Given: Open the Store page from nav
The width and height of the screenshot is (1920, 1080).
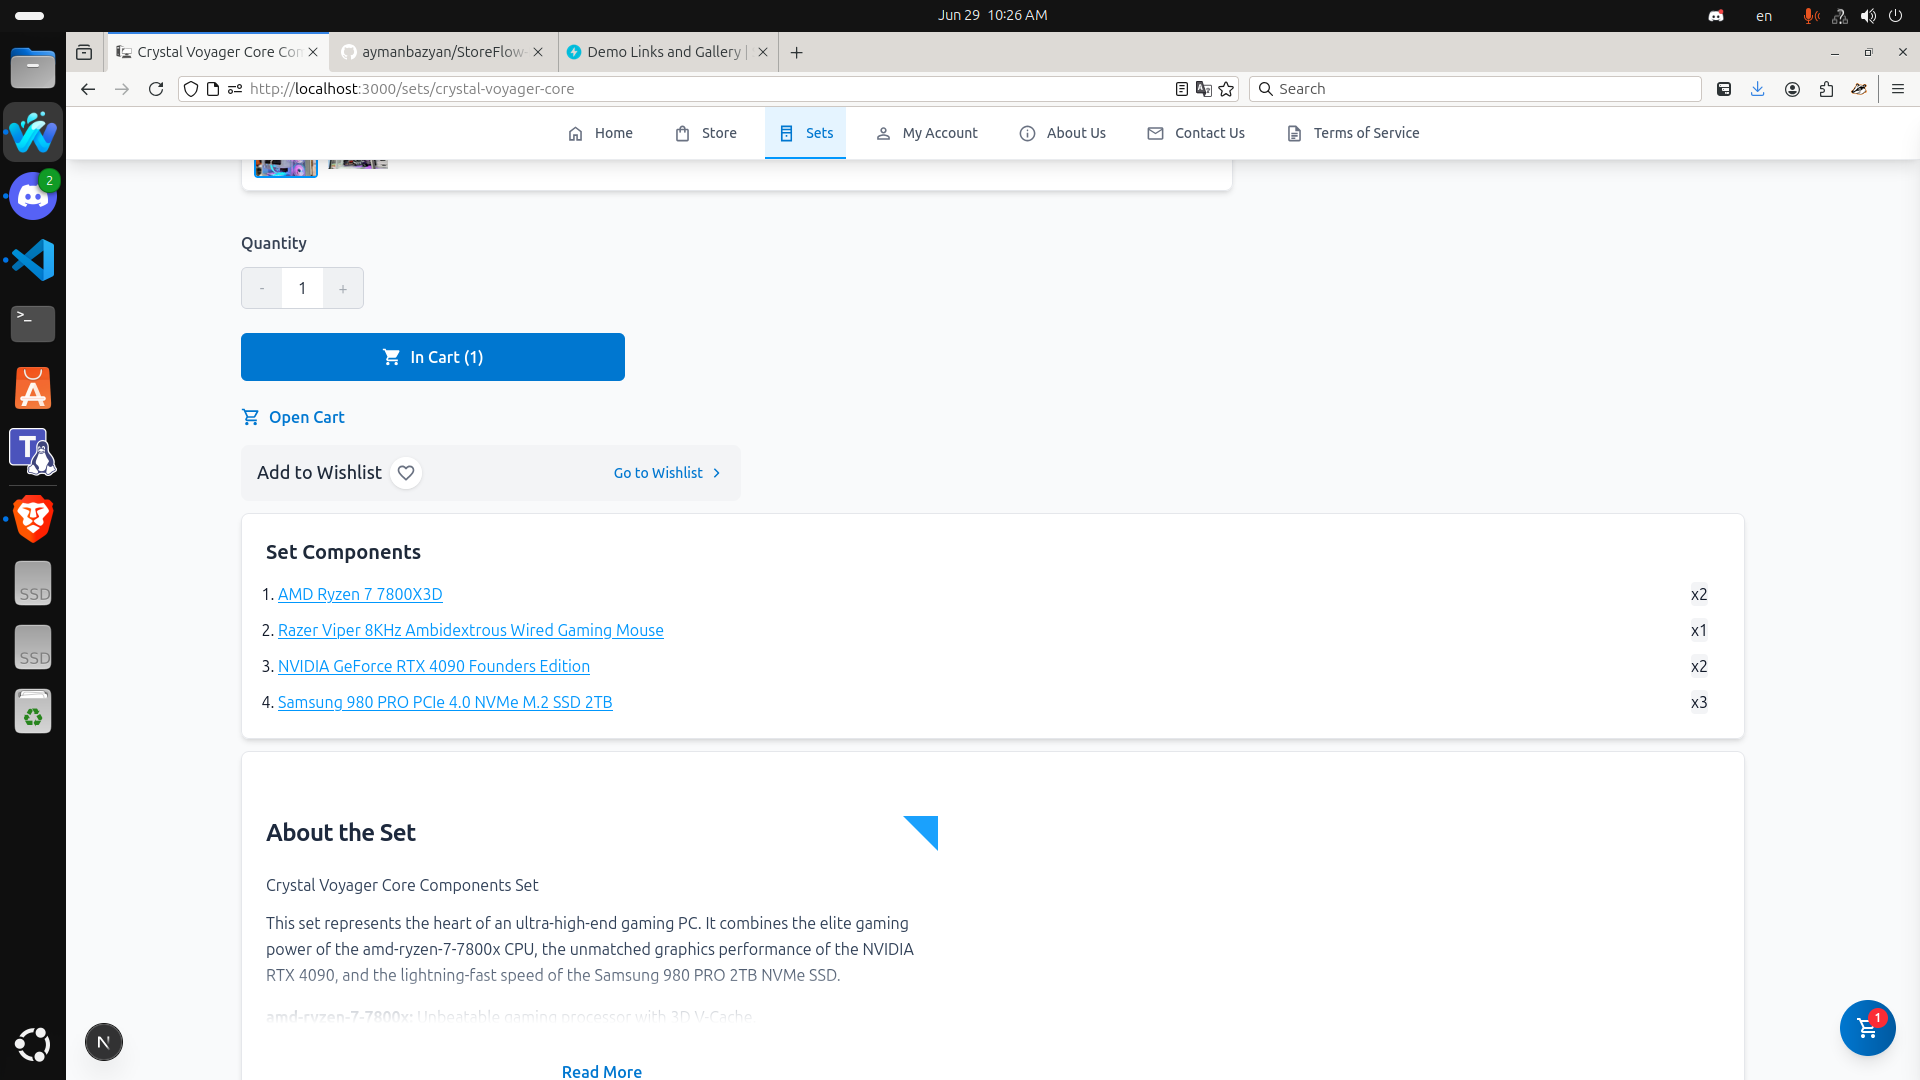Looking at the screenshot, I should 706,133.
